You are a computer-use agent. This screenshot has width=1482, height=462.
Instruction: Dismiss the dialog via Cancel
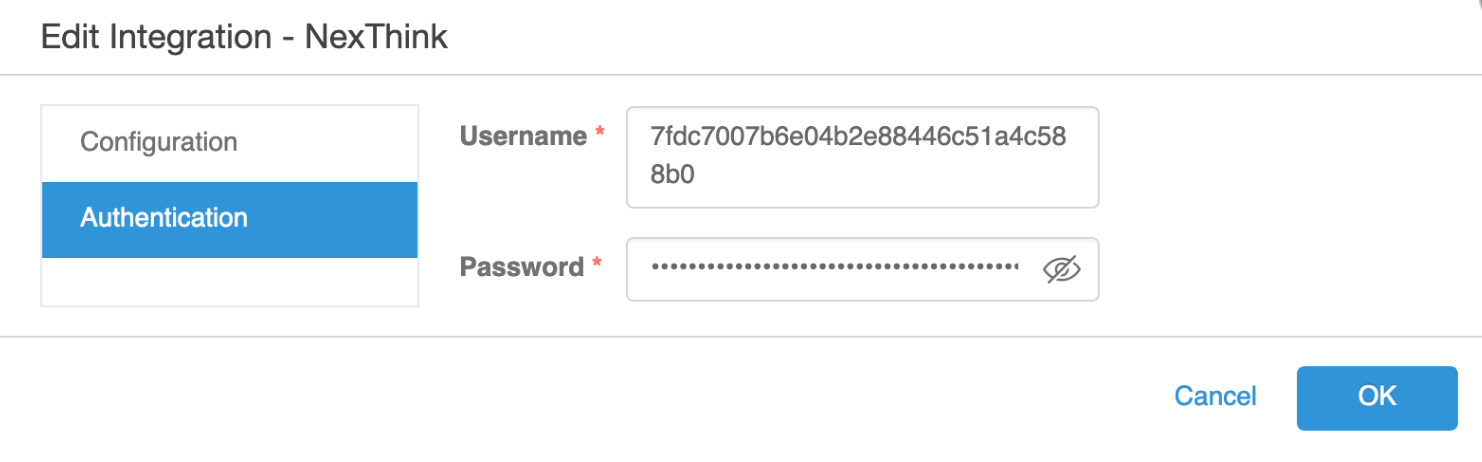pyautogui.click(x=1215, y=397)
